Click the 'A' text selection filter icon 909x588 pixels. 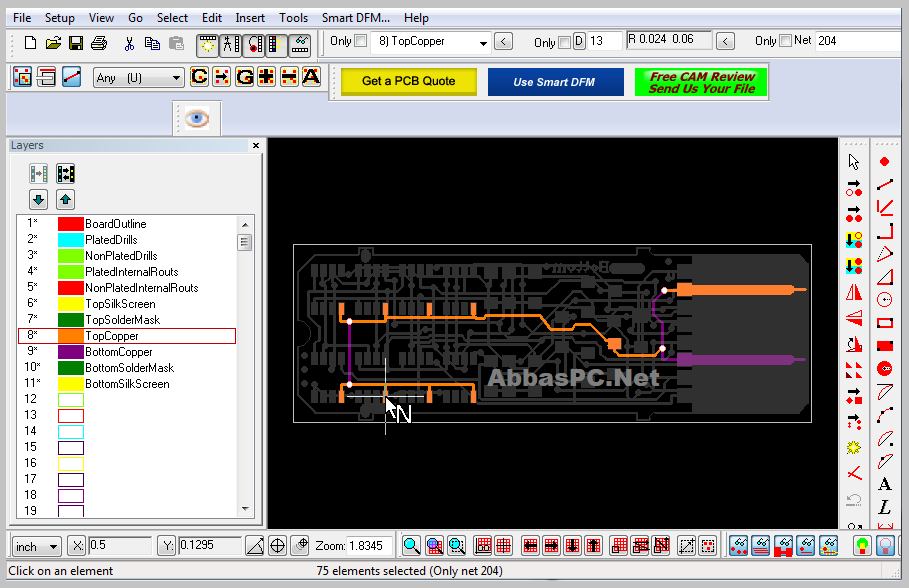click(x=311, y=77)
